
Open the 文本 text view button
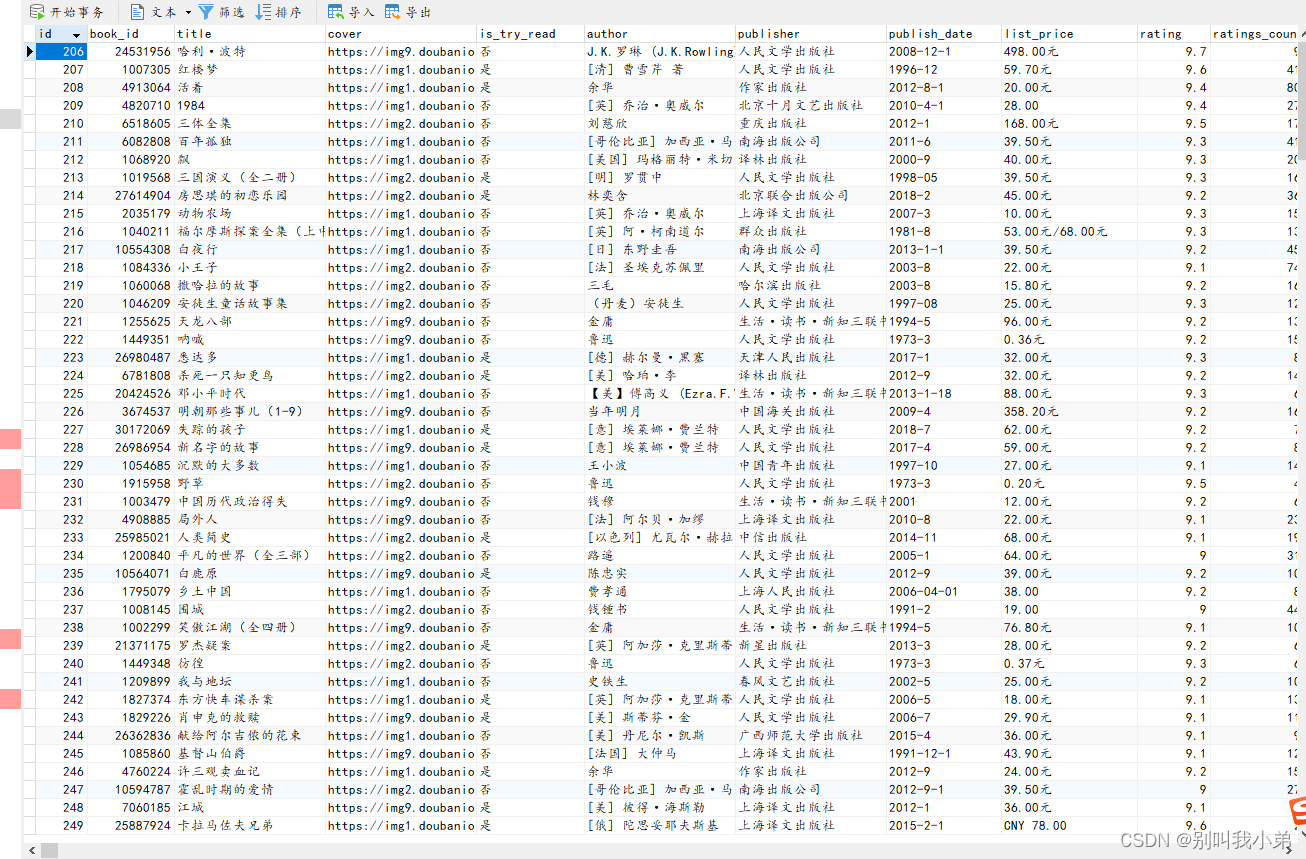153,12
